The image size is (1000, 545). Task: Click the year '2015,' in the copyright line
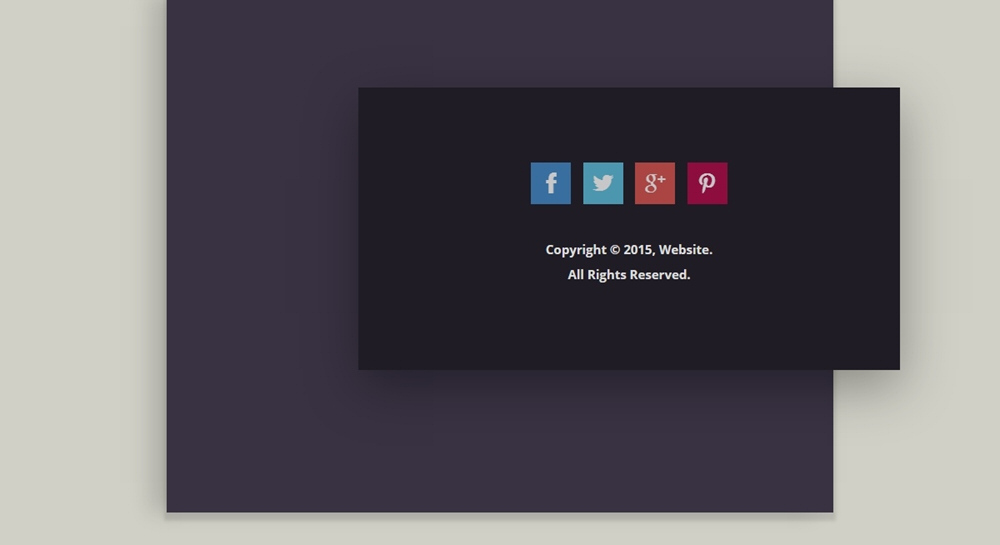[x=639, y=250]
